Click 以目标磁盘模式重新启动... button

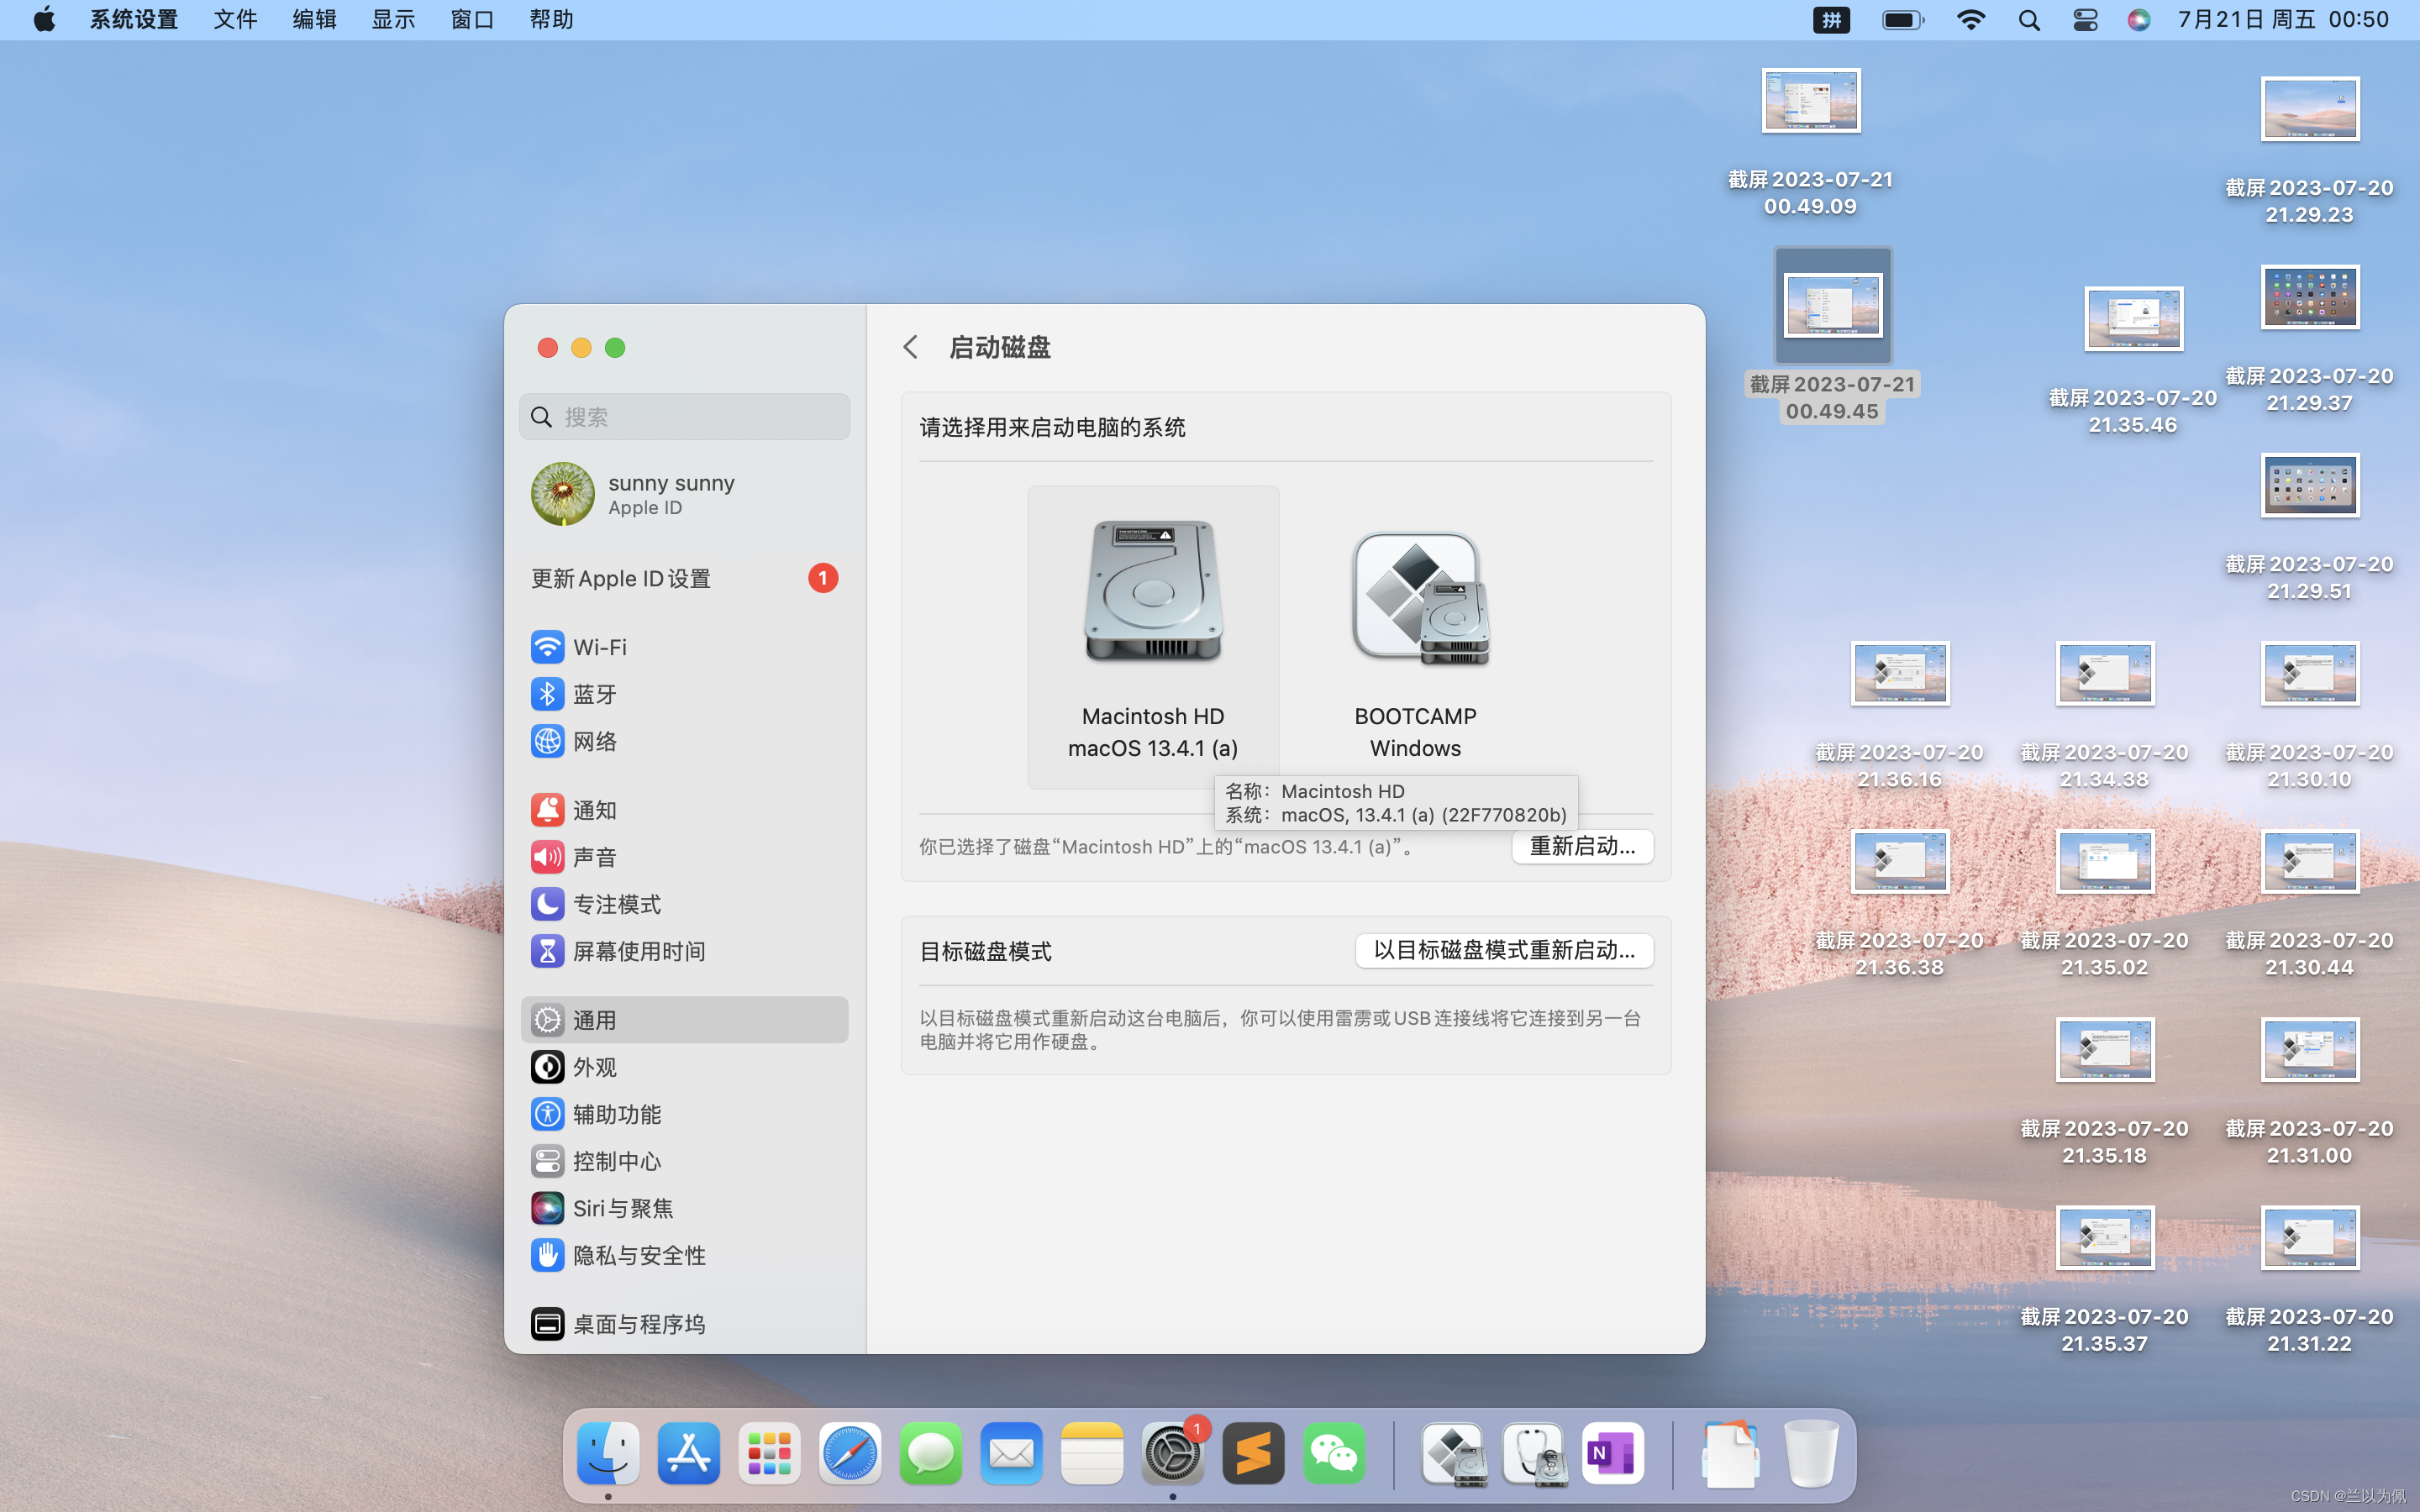tap(1503, 950)
